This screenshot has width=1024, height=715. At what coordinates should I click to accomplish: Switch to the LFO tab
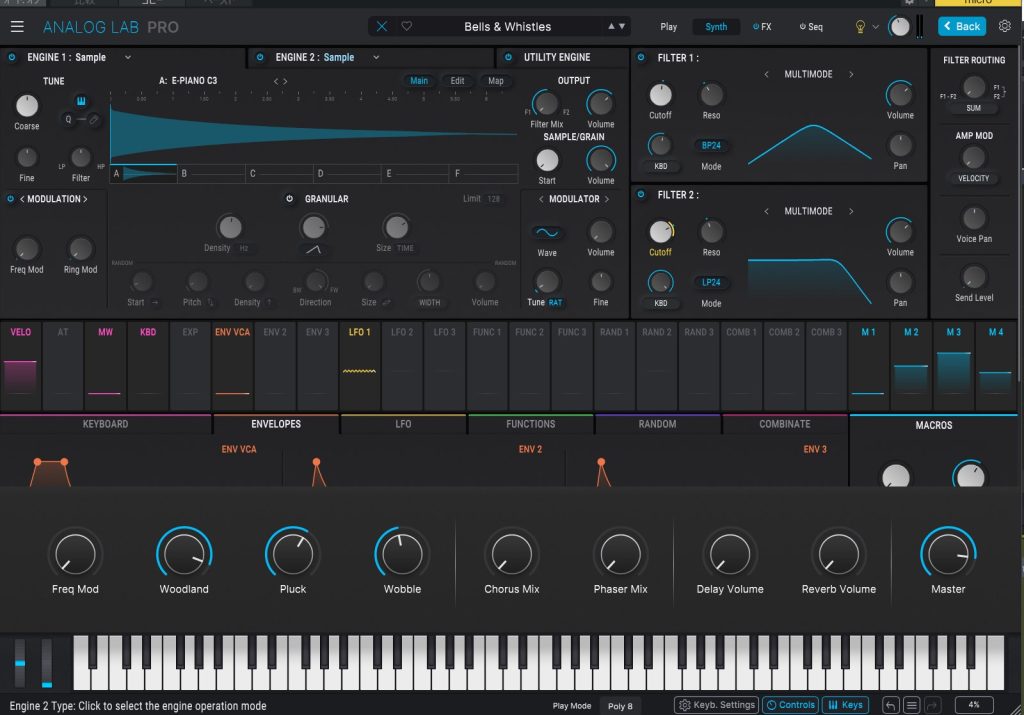coord(403,424)
